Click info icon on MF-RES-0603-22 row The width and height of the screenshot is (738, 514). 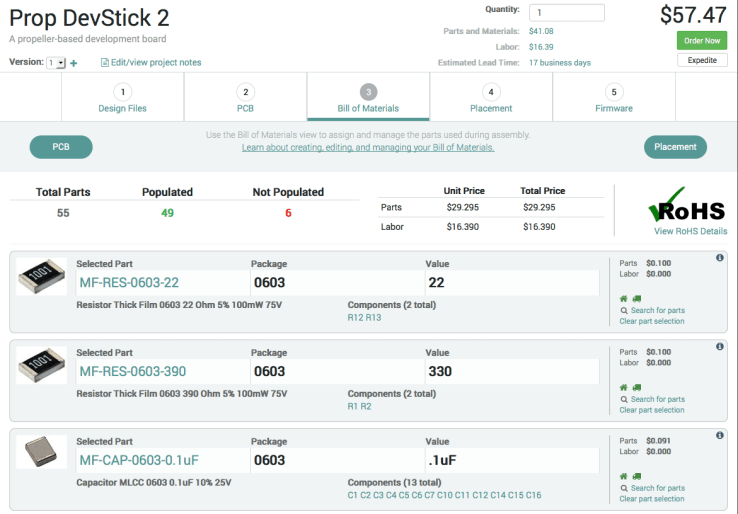(719, 258)
